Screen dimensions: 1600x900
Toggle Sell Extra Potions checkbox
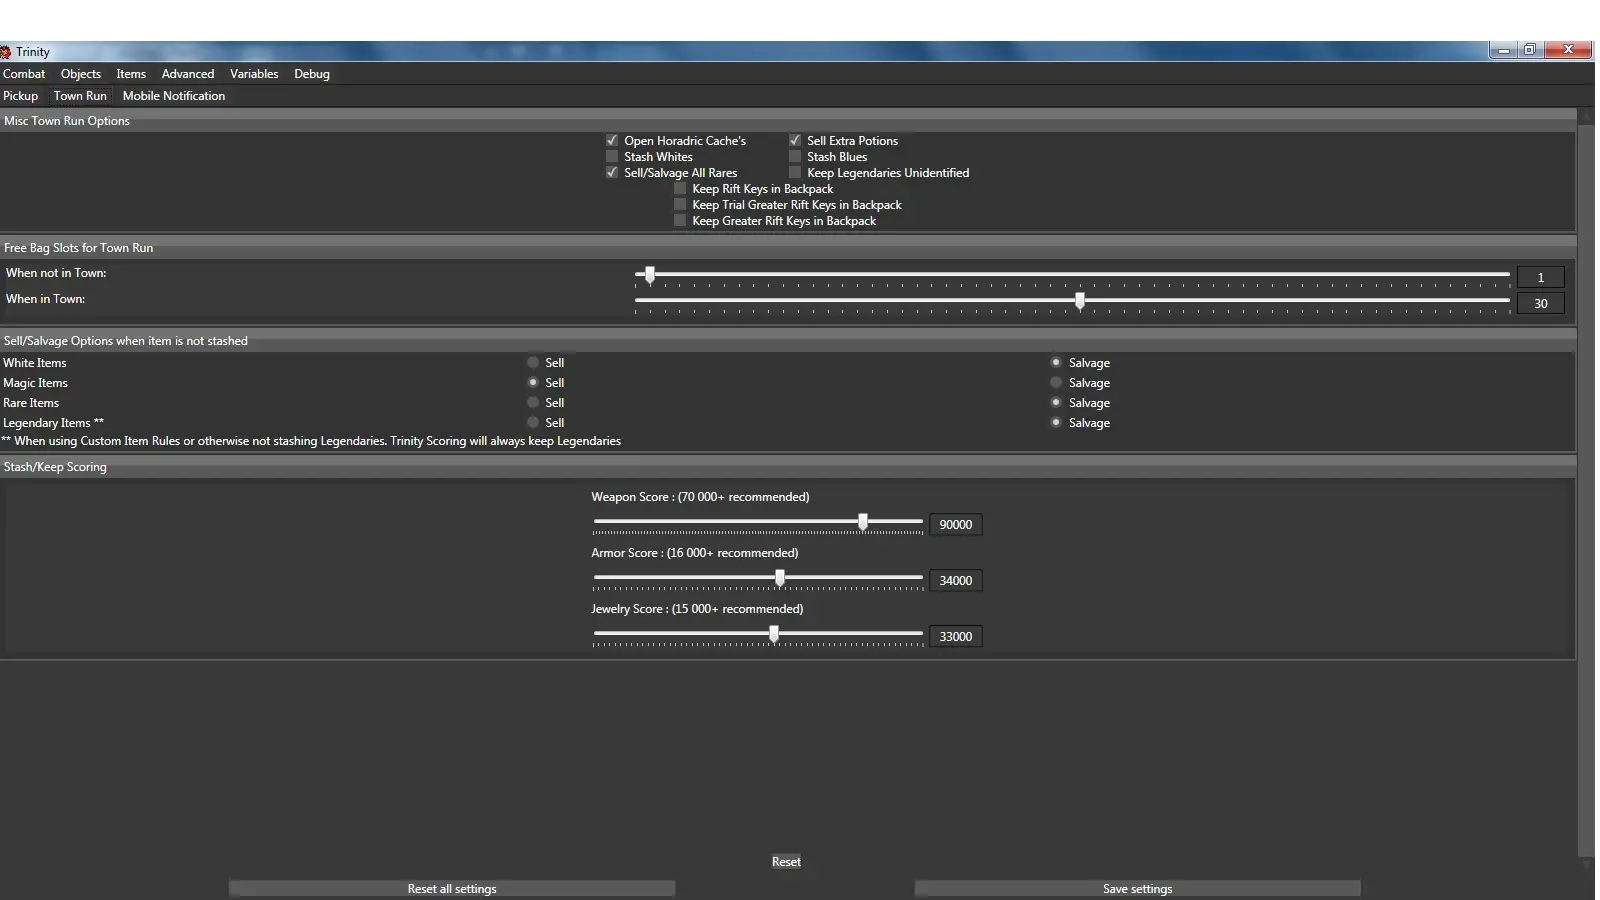pyautogui.click(x=795, y=141)
